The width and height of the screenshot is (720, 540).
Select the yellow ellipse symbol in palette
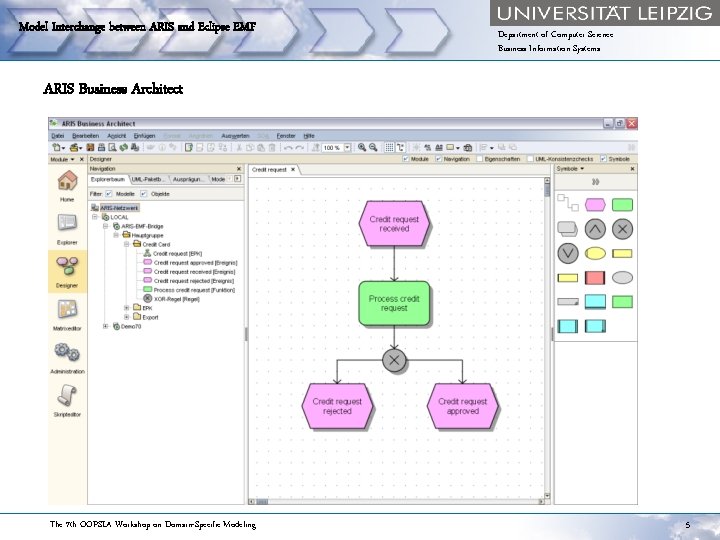tap(595, 253)
